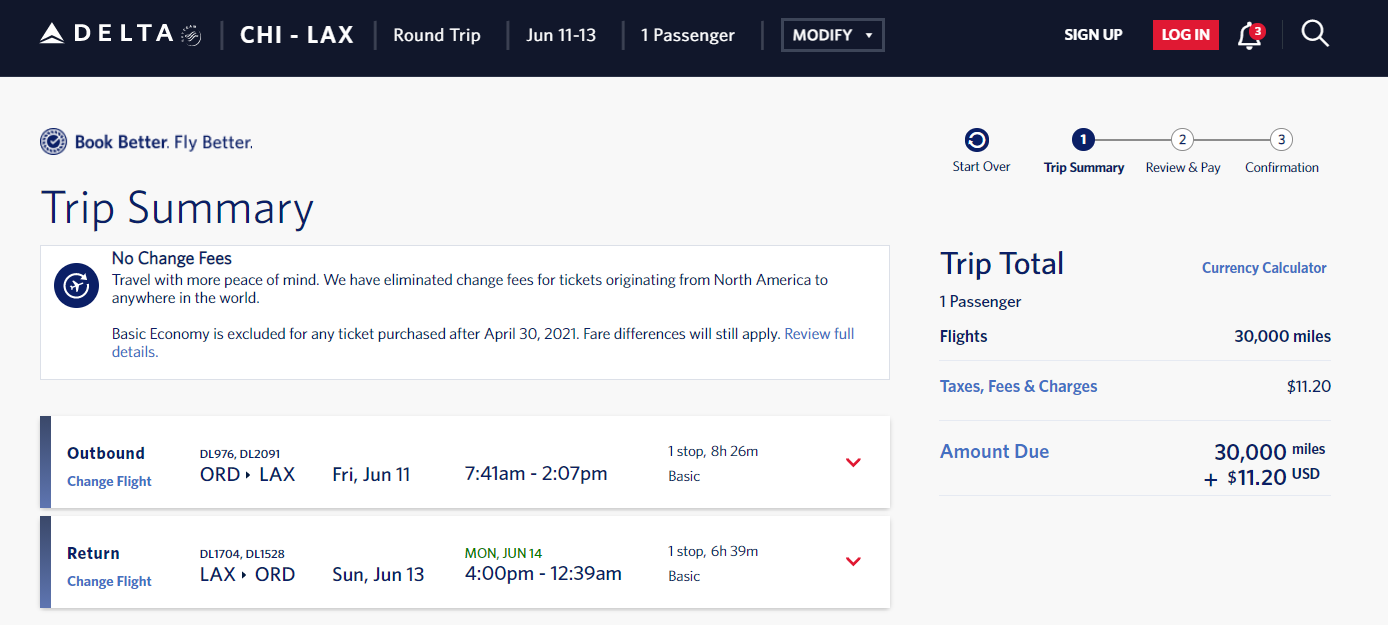Click the LOG IN button
Screen dimensions: 1388x625
(x=1186, y=35)
